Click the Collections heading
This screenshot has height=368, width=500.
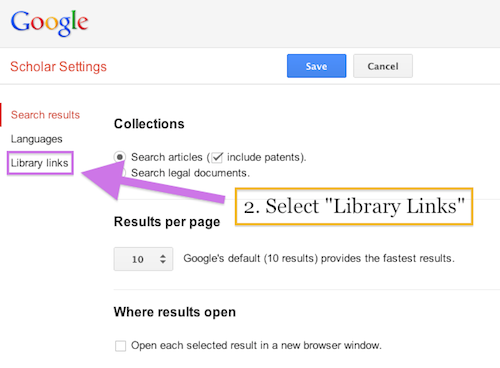[149, 124]
